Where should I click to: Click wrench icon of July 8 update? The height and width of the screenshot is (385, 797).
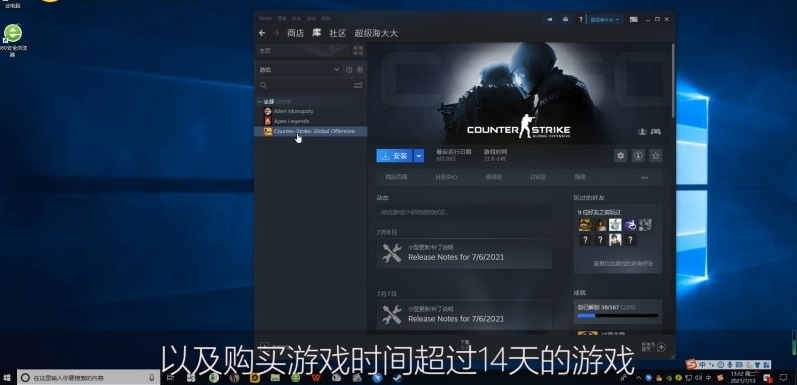(x=391, y=253)
